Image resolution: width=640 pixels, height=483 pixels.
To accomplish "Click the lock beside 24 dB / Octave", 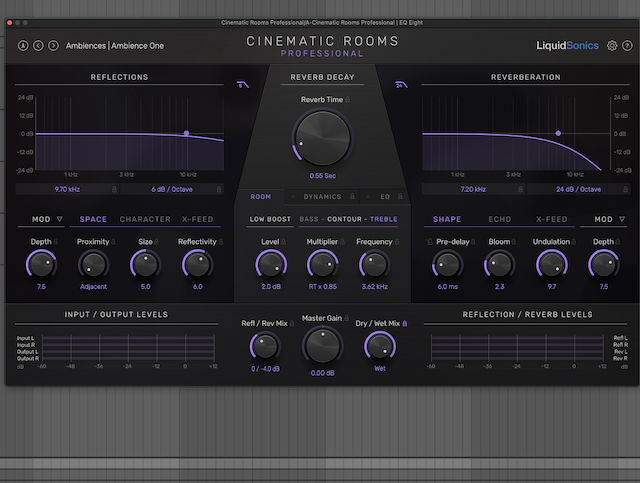I will click(x=625, y=189).
